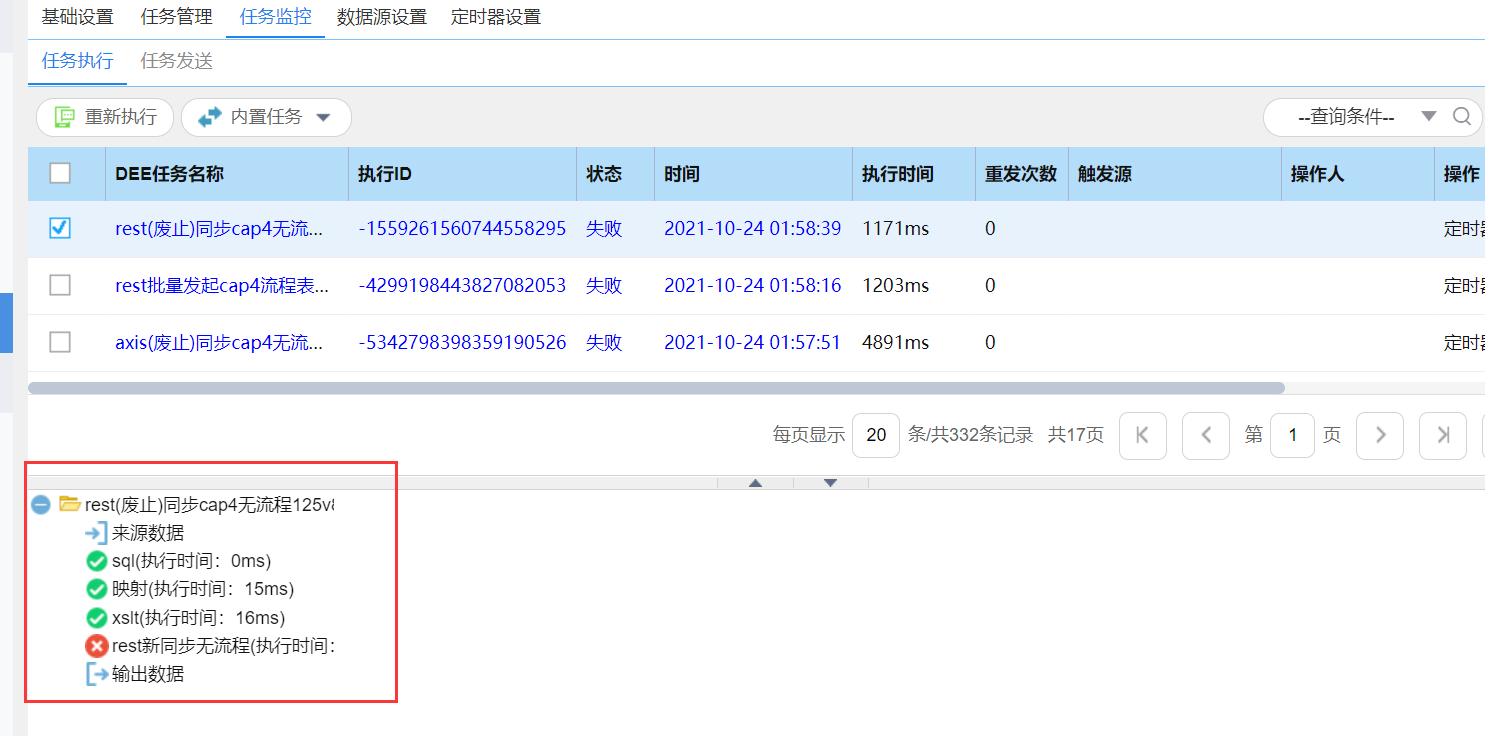The width and height of the screenshot is (1485, 736).
Task: Open the 基础设置 tab
Action: pos(78,17)
